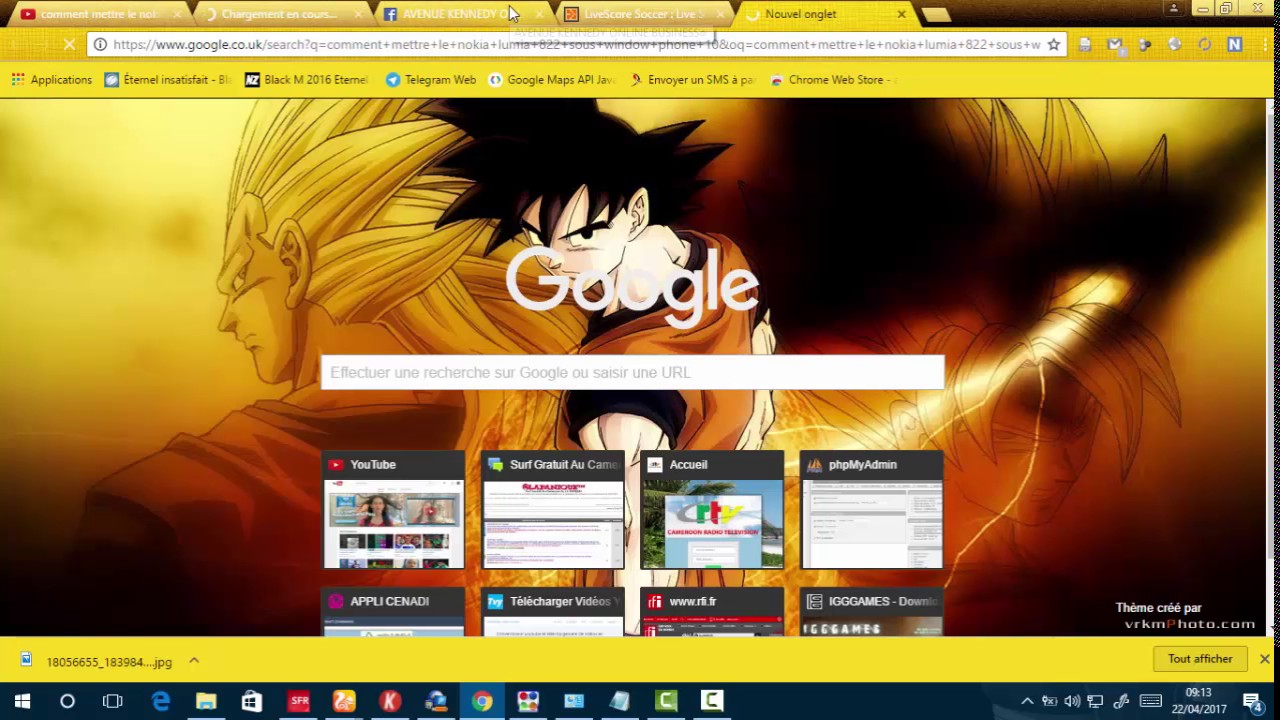Open the globe app icon left of Chrome on taskbar
This screenshot has height=720, width=1280.
(436, 701)
